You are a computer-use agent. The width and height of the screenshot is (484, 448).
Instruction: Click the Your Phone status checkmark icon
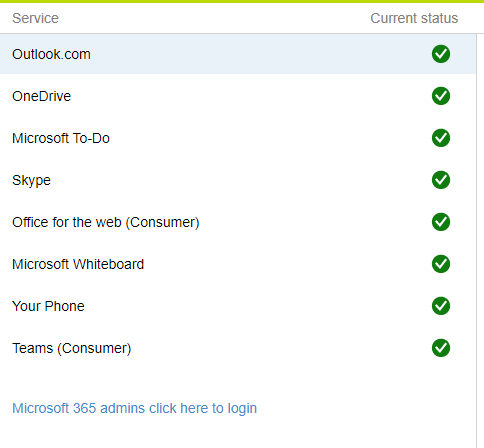click(x=441, y=306)
